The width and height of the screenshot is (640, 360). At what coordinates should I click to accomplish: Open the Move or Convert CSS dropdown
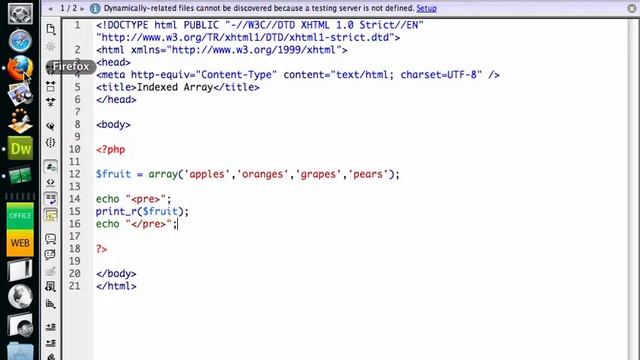(51, 303)
